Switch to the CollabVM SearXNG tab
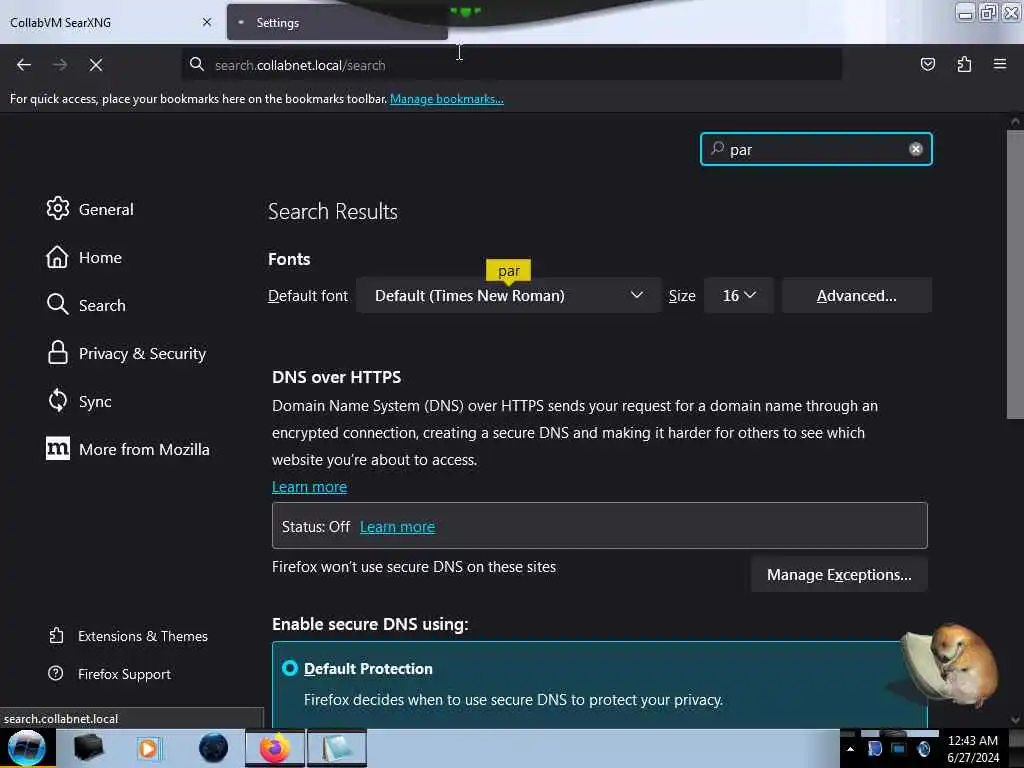The height and width of the screenshot is (768, 1024). click(111, 22)
